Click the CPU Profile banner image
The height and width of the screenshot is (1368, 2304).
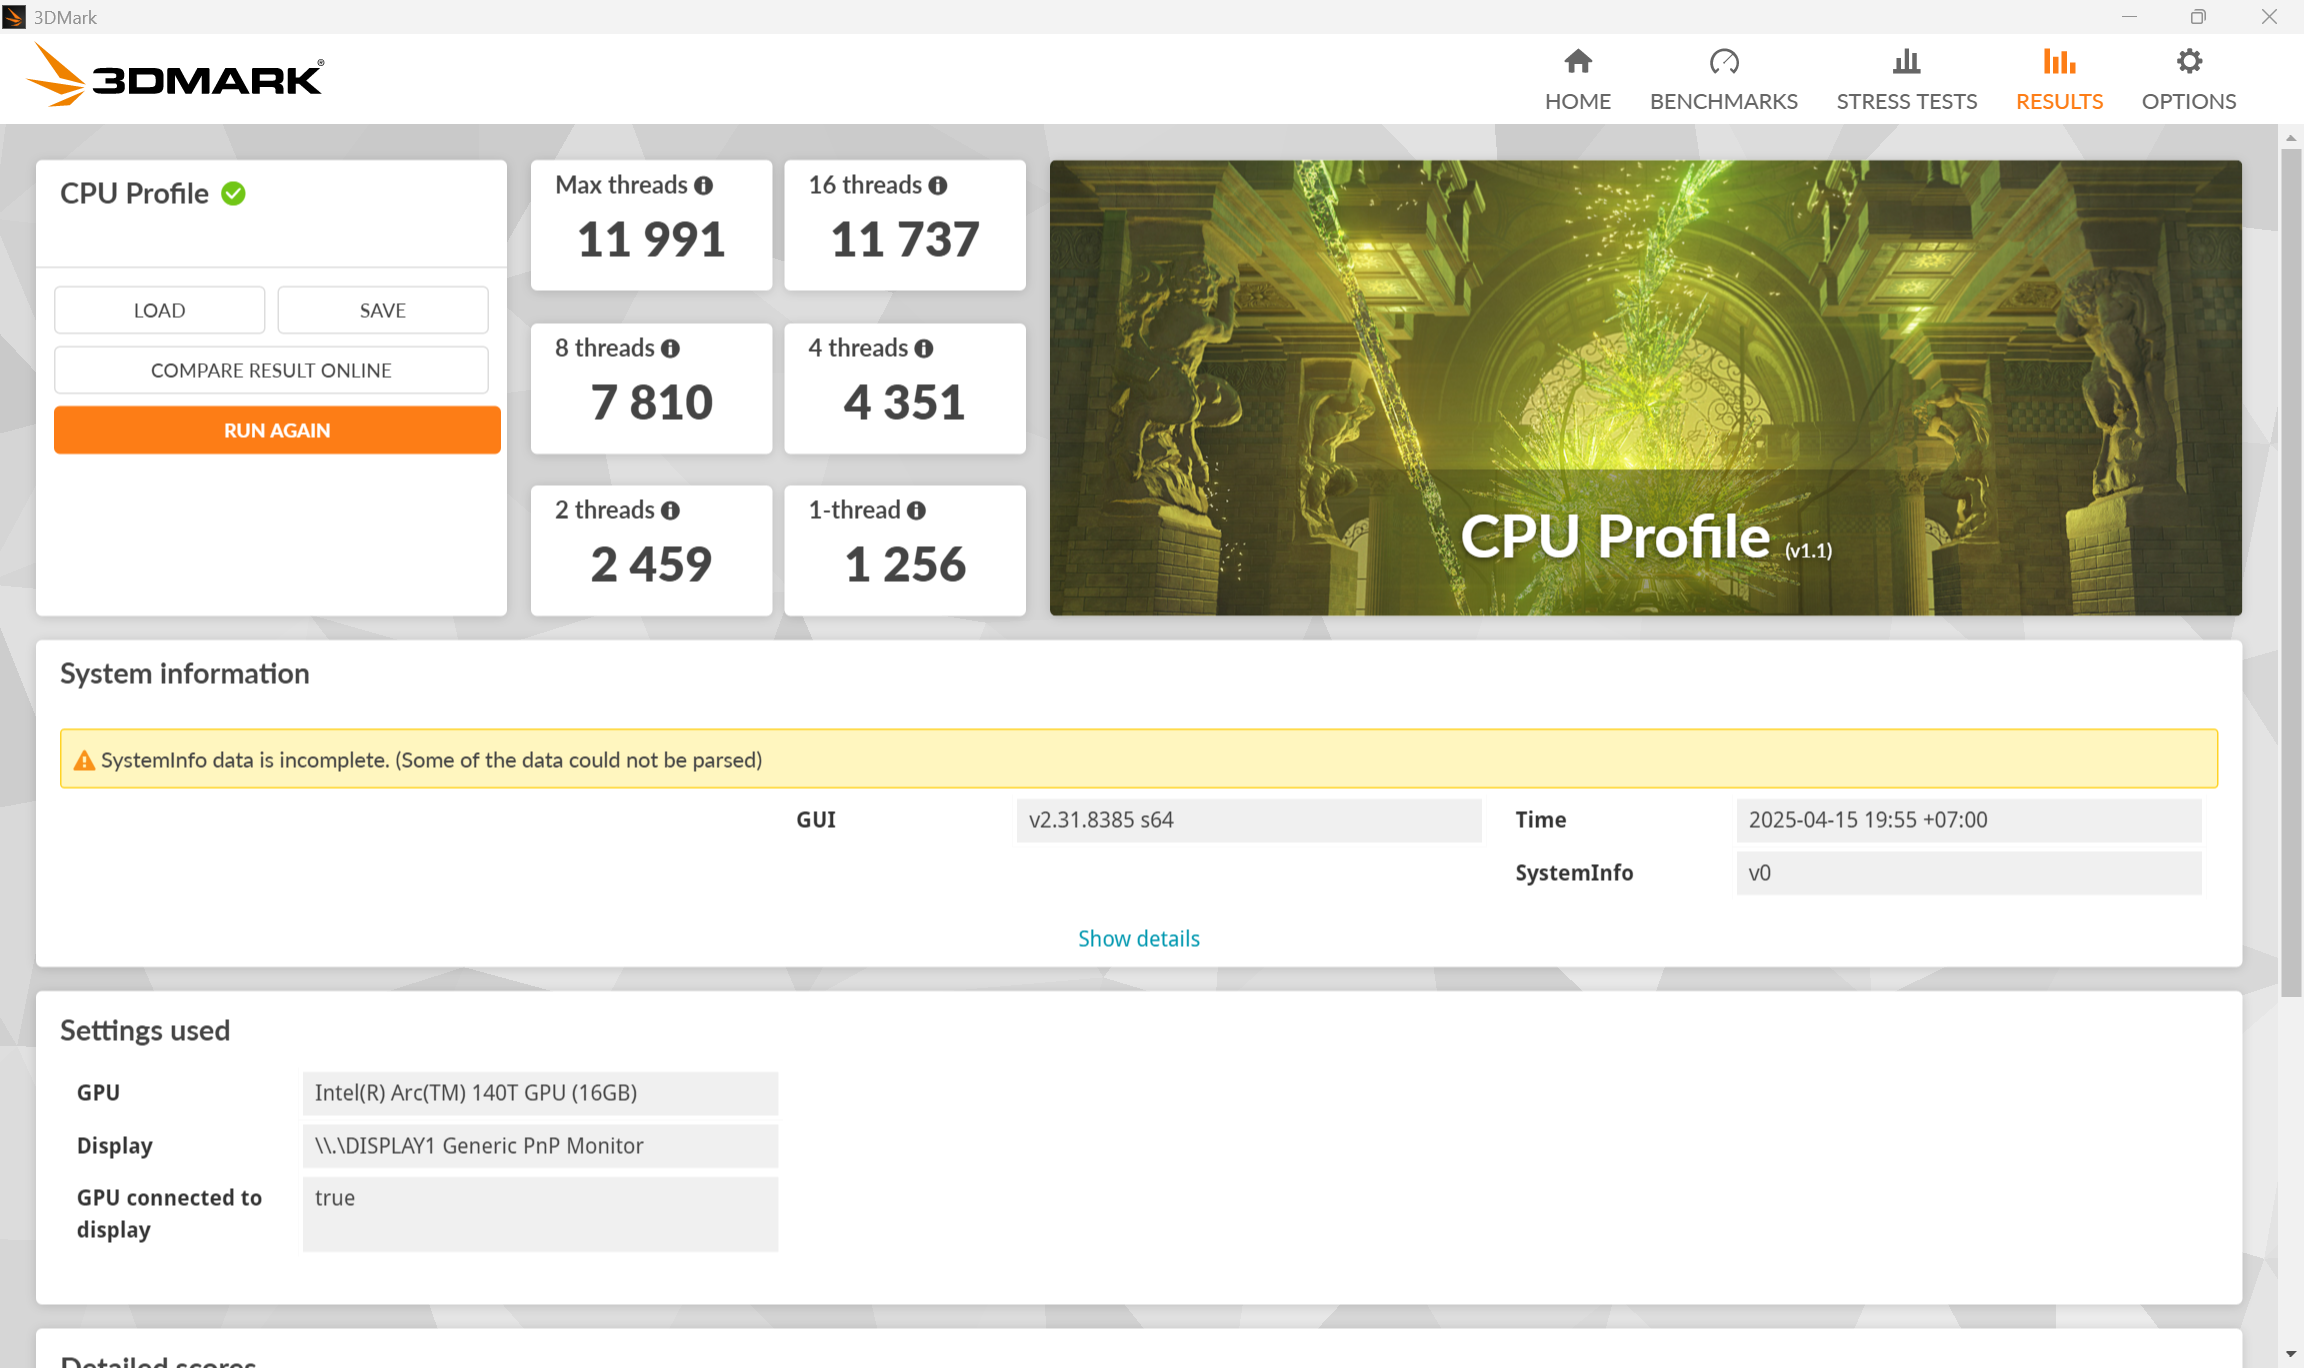tap(1645, 388)
